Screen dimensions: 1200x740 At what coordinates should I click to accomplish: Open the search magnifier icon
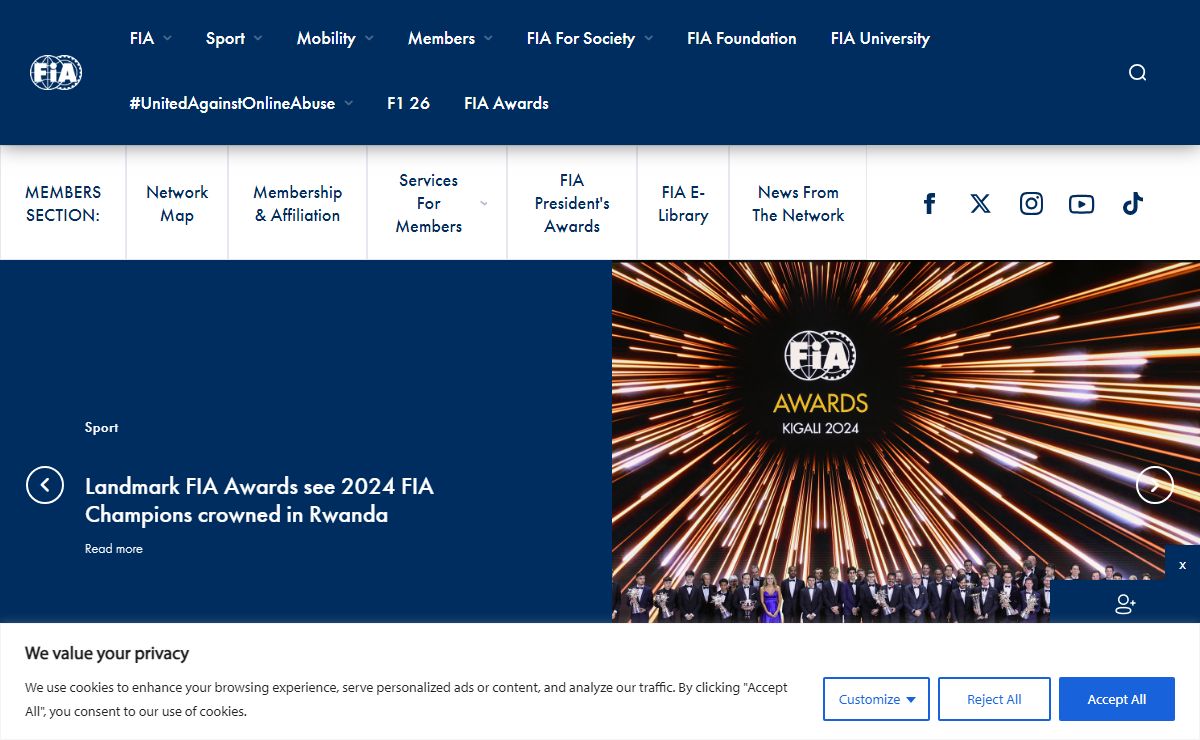[x=1137, y=72]
